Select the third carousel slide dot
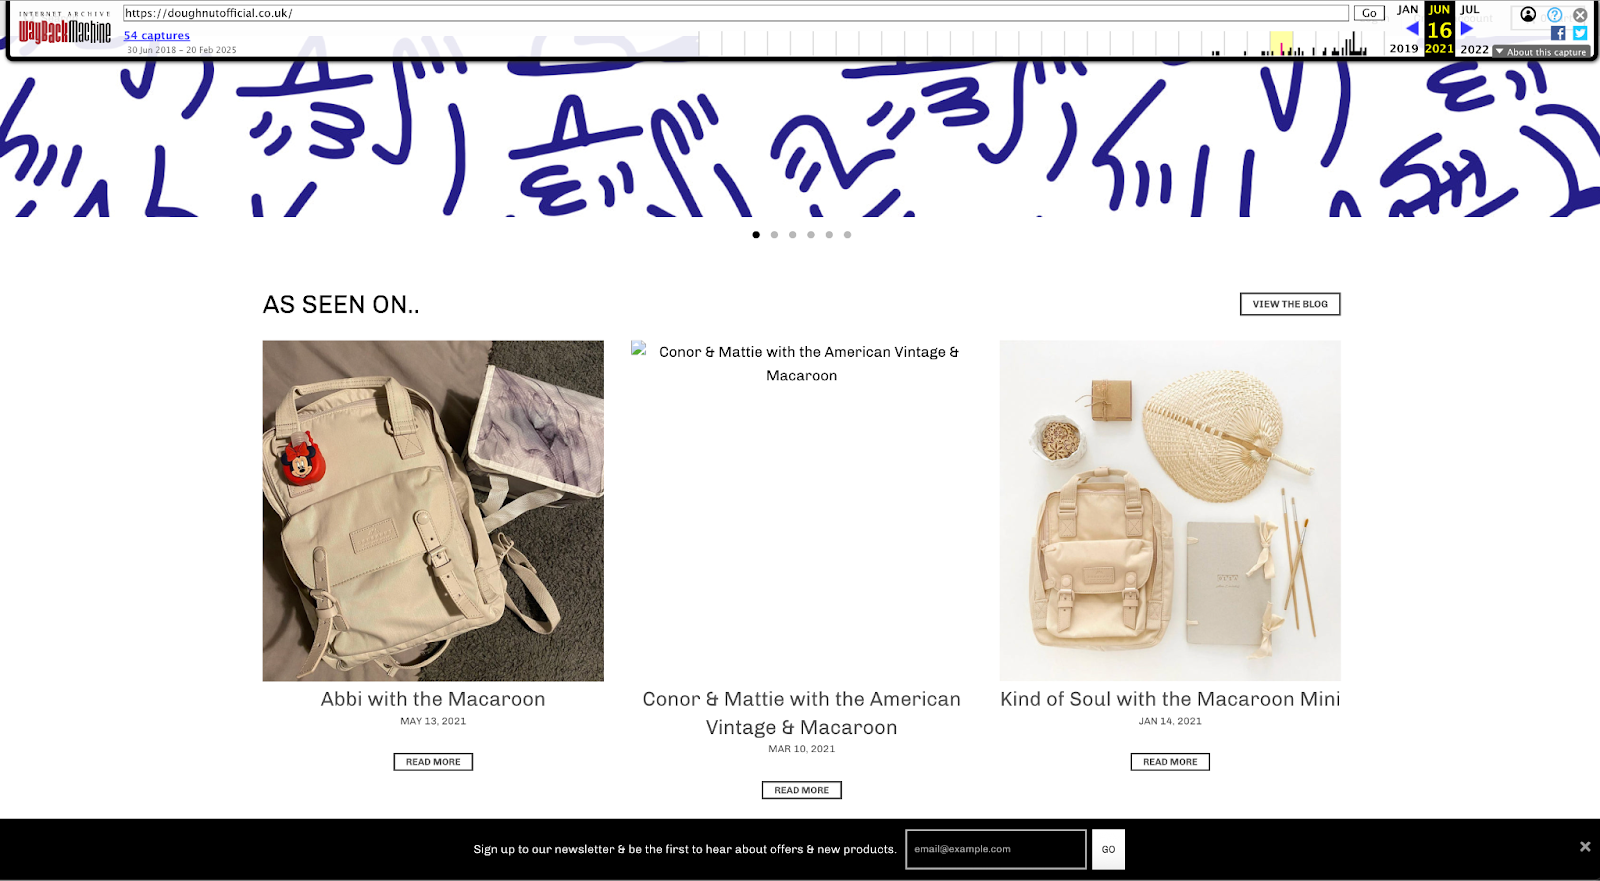This screenshot has height=881, width=1600. coord(792,235)
